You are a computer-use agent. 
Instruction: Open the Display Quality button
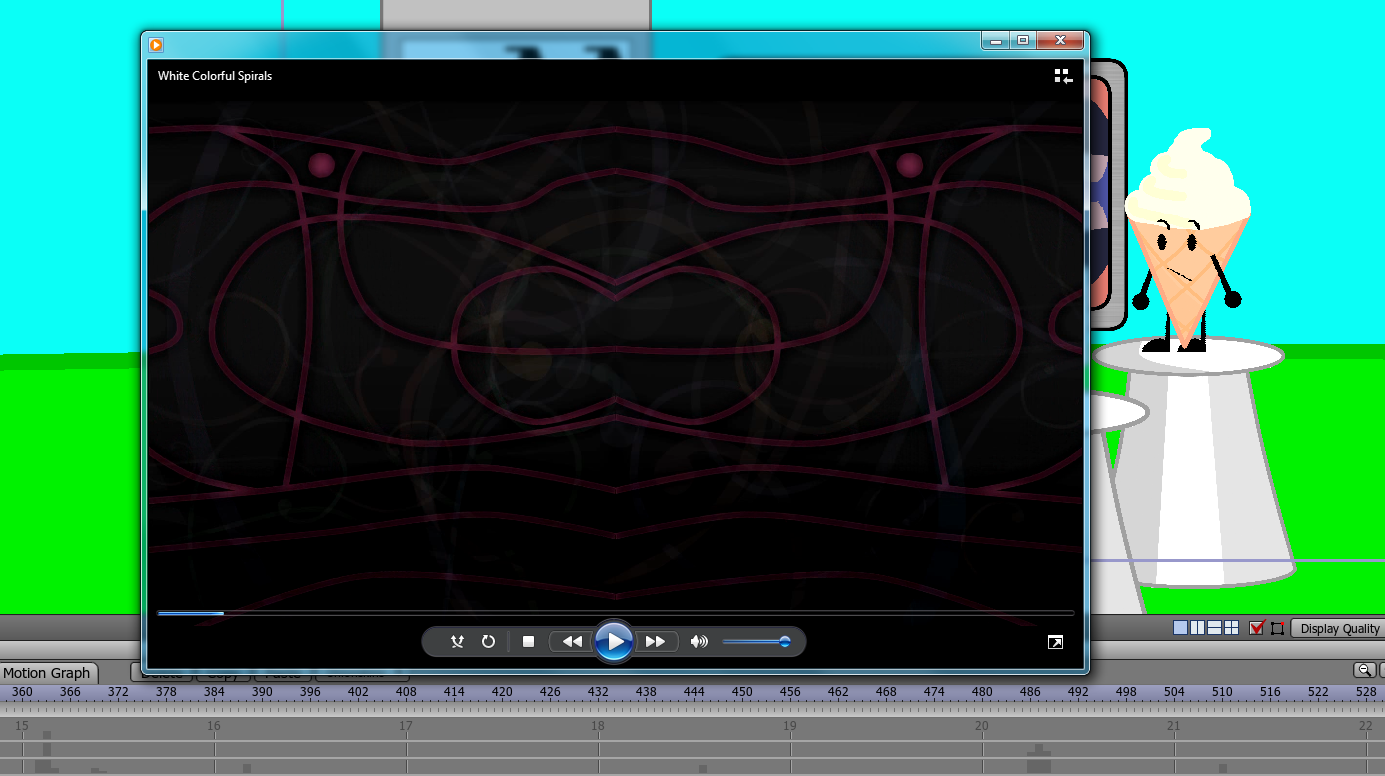tap(1339, 628)
